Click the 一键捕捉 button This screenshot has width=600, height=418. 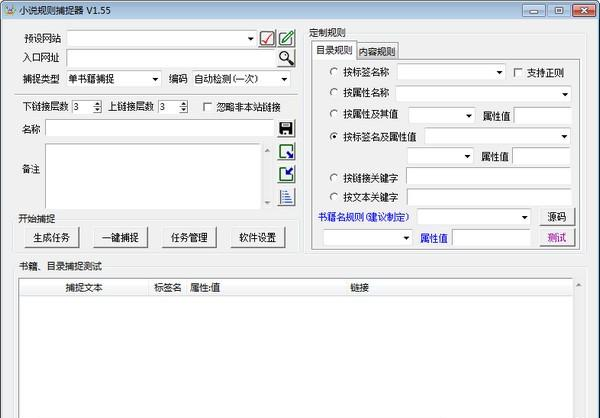121,238
